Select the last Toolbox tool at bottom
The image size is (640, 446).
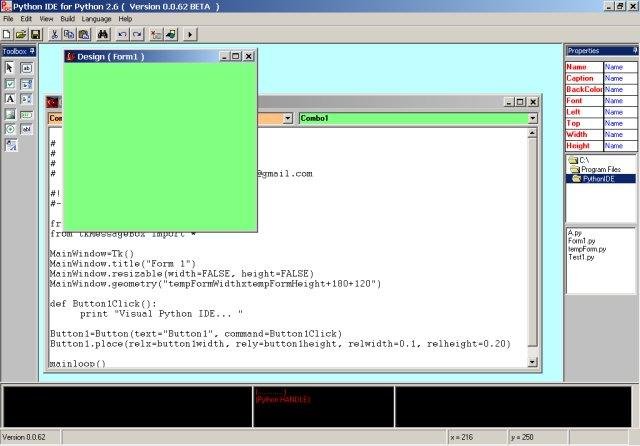click(x=11, y=145)
